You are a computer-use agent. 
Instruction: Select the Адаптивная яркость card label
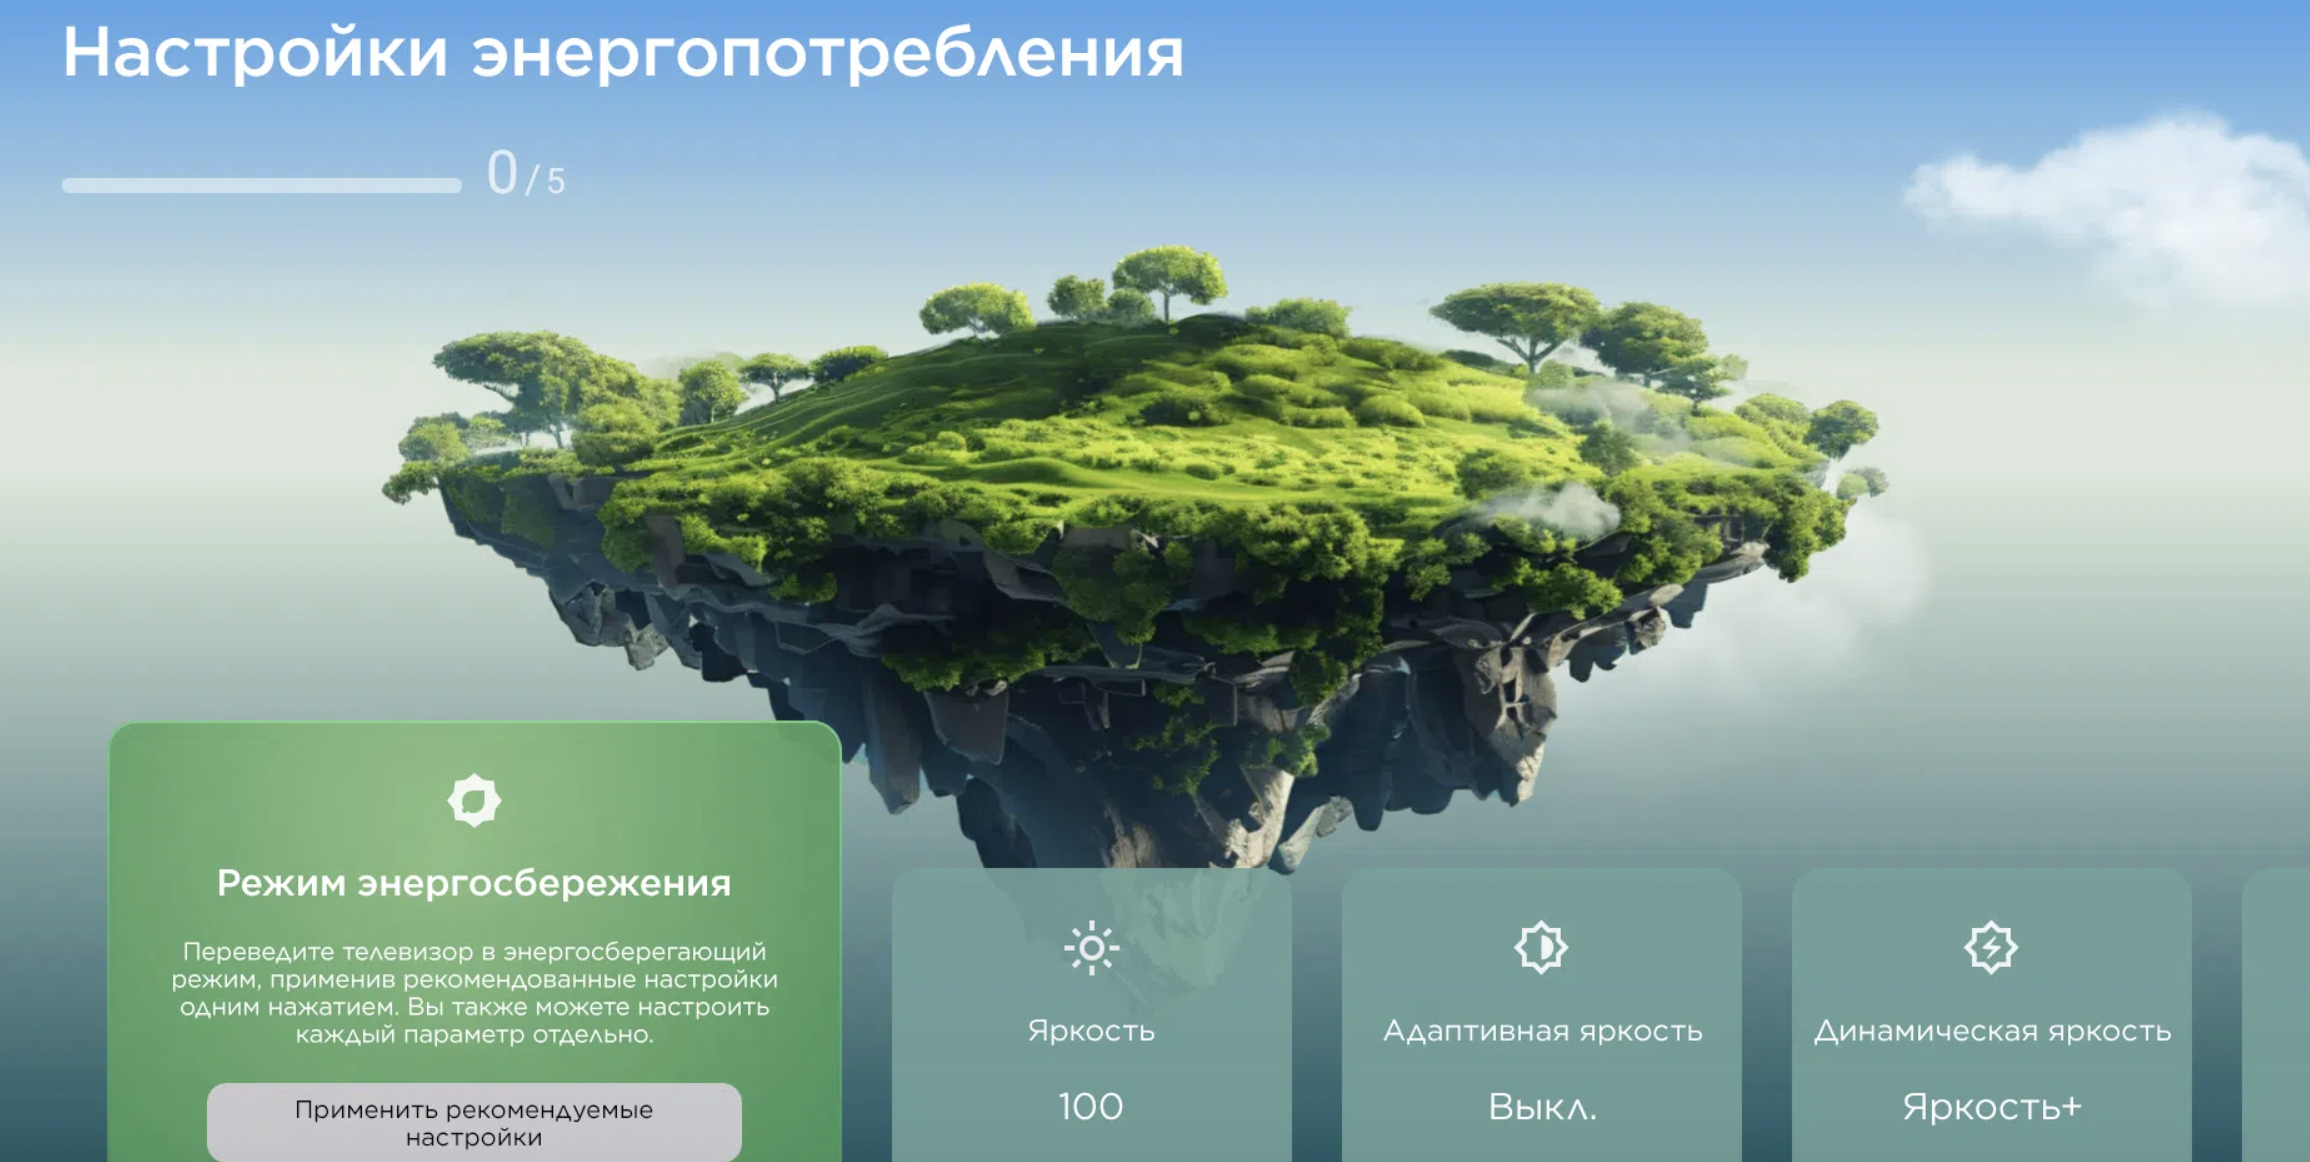click(1542, 1031)
